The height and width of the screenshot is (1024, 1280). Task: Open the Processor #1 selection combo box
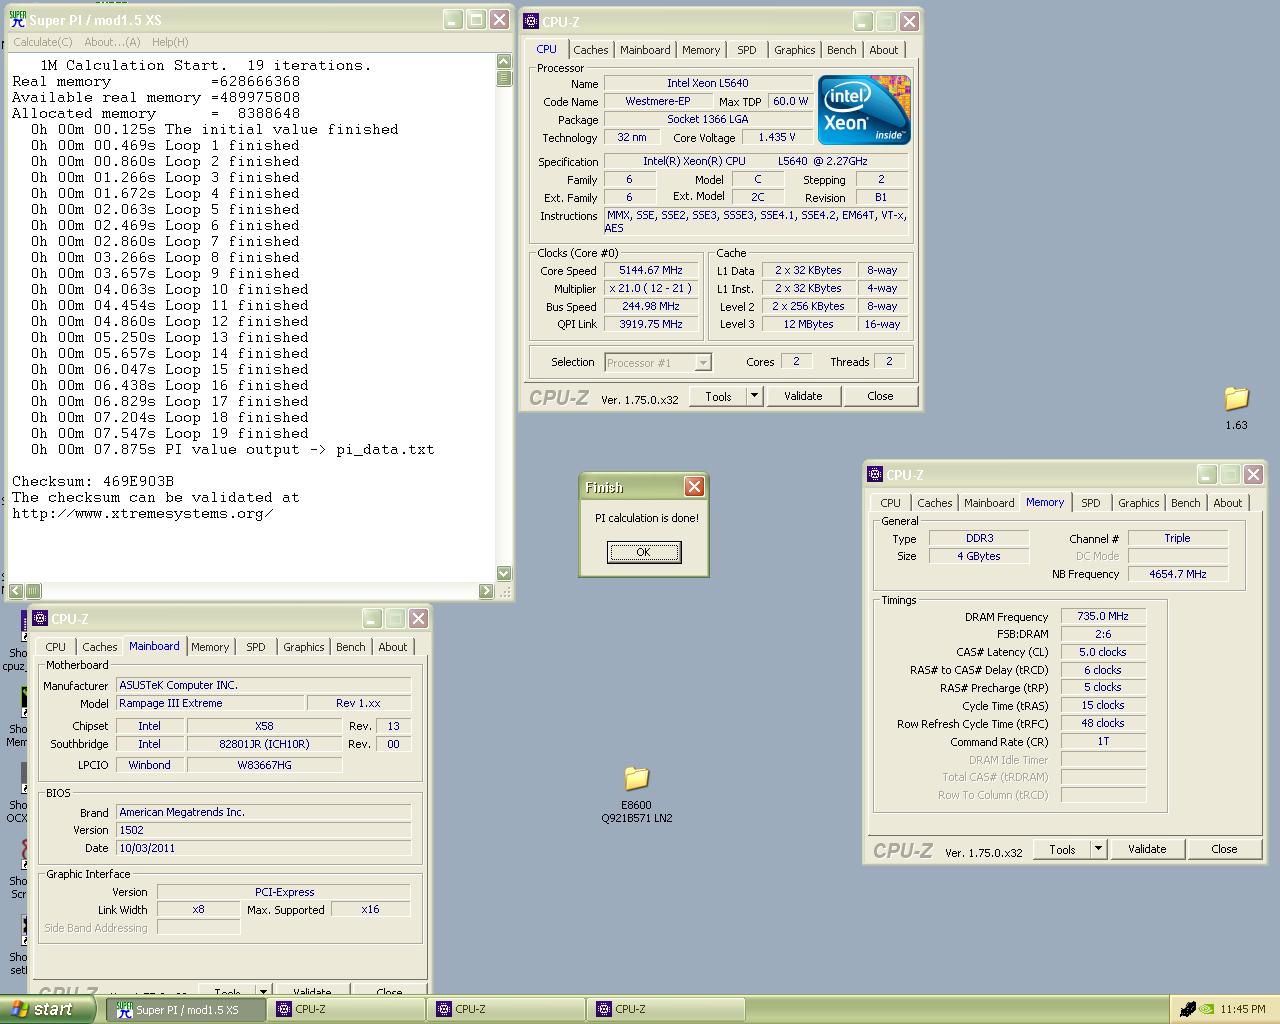(x=657, y=362)
